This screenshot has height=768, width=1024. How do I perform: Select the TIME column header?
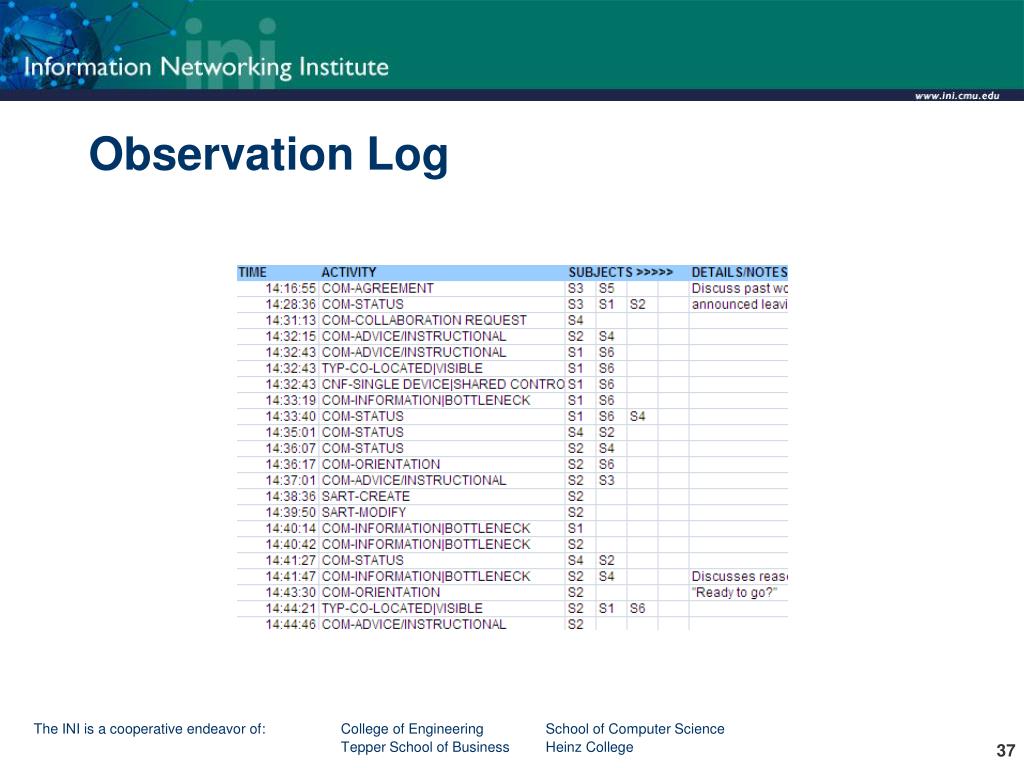tap(252, 272)
